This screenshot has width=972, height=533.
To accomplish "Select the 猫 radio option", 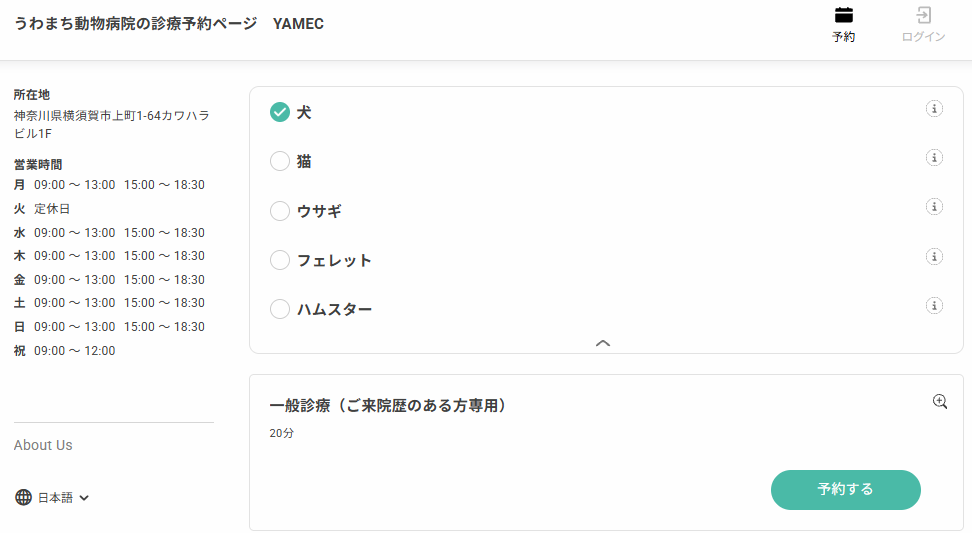I will [280, 161].
